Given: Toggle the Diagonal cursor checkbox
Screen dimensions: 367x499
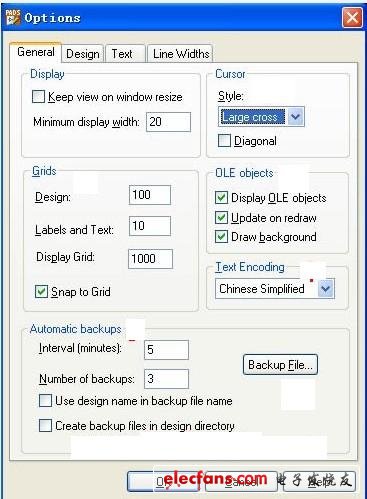Looking at the screenshot, I should [x=224, y=140].
